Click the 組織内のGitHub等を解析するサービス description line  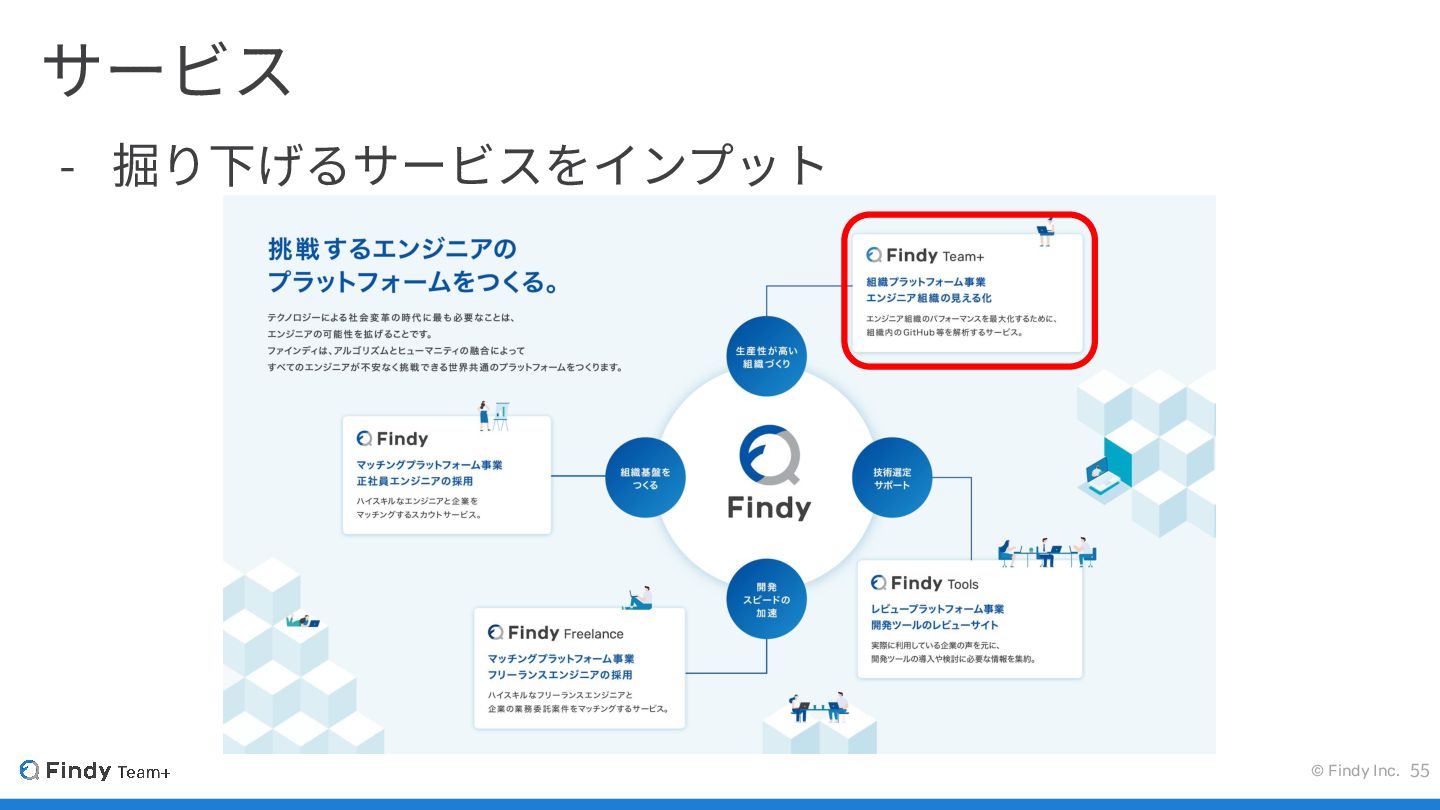[945, 332]
